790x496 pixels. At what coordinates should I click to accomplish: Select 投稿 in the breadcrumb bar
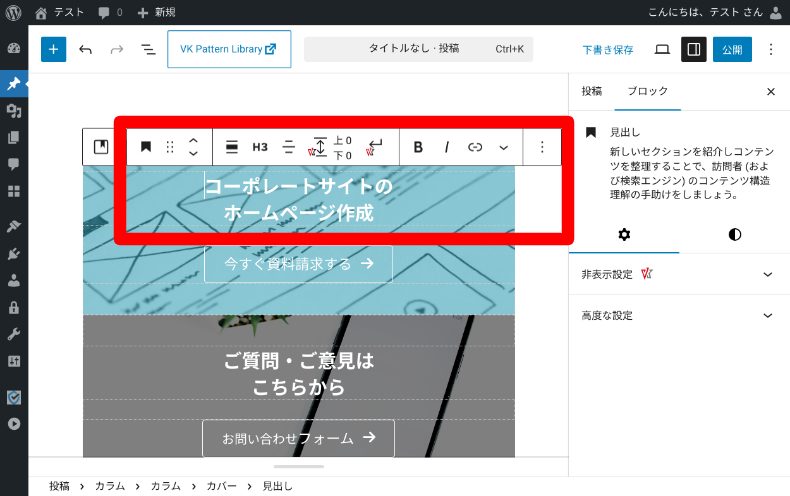pos(59,486)
